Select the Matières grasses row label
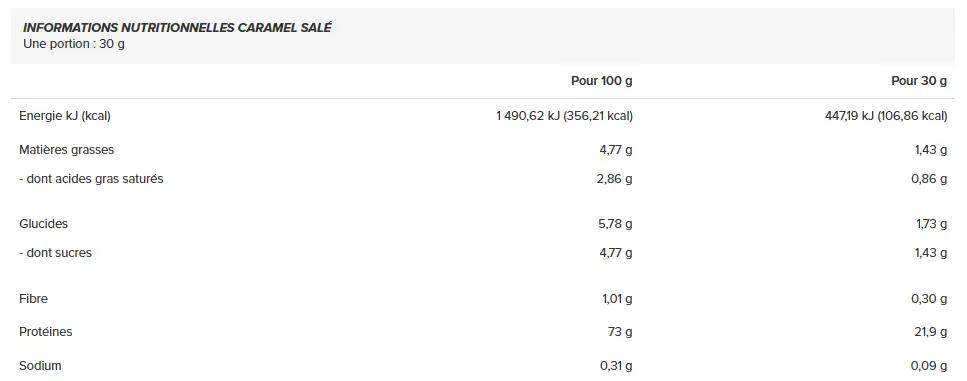967x381 pixels. [x=67, y=150]
